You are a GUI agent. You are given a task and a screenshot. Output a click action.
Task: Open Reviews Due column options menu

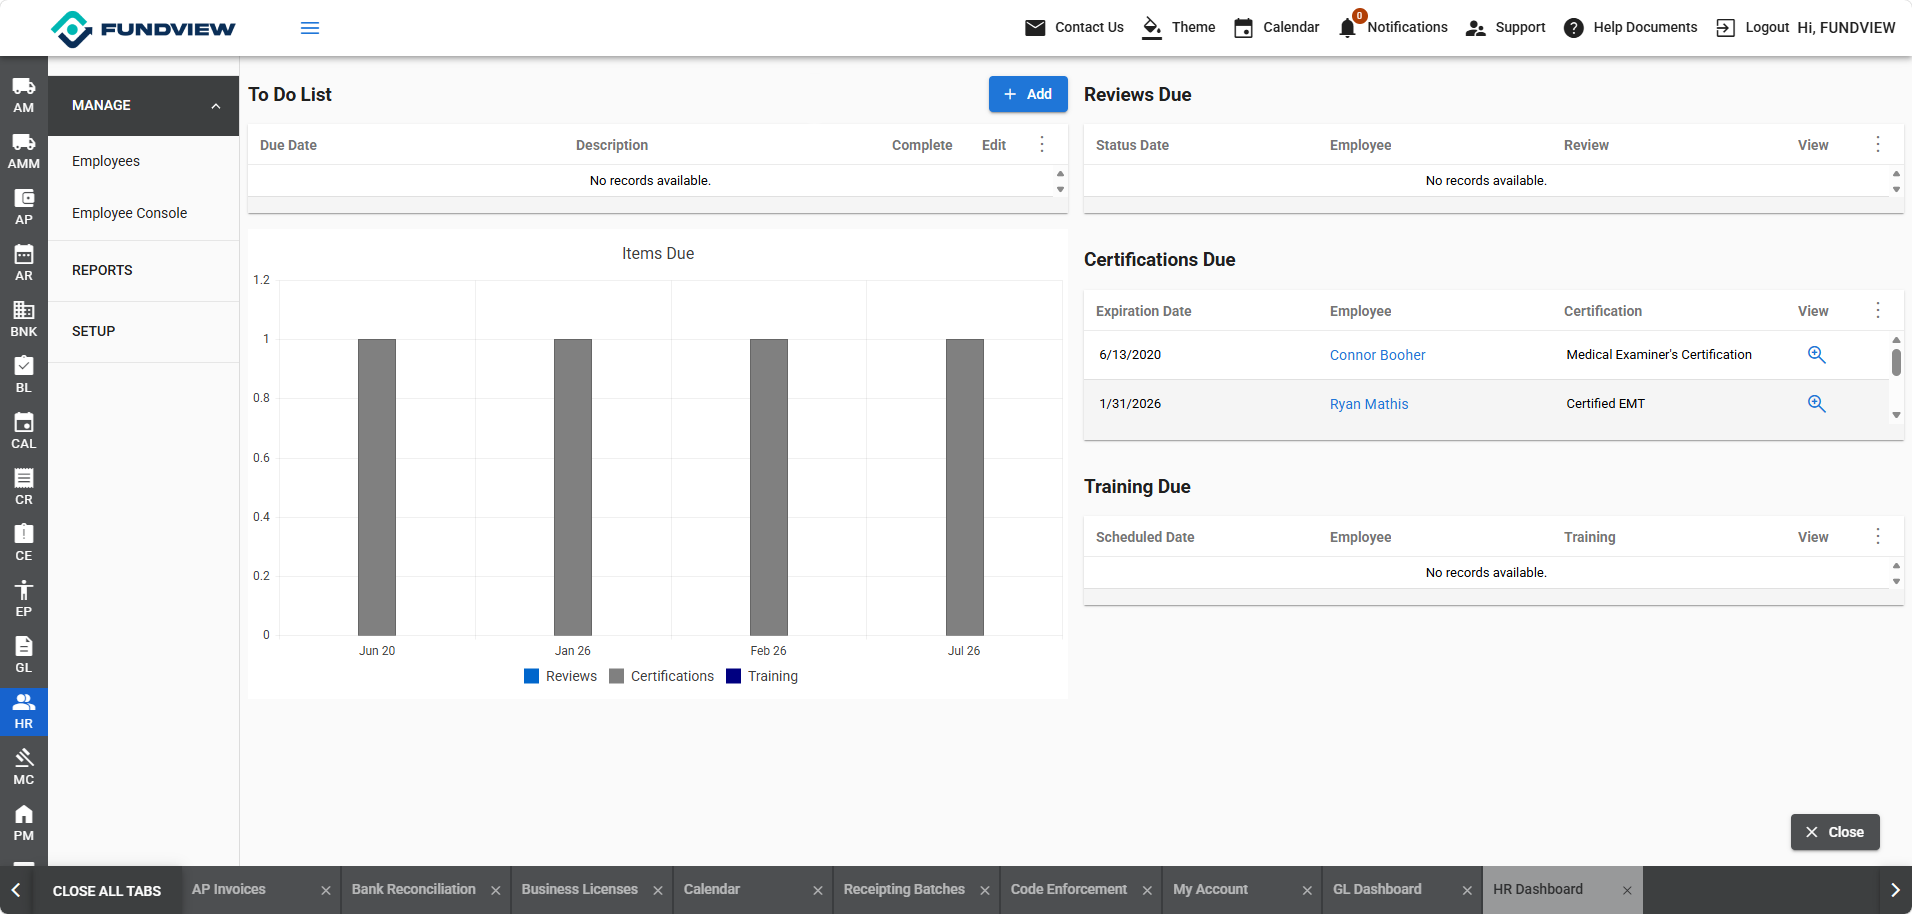click(1878, 144)
